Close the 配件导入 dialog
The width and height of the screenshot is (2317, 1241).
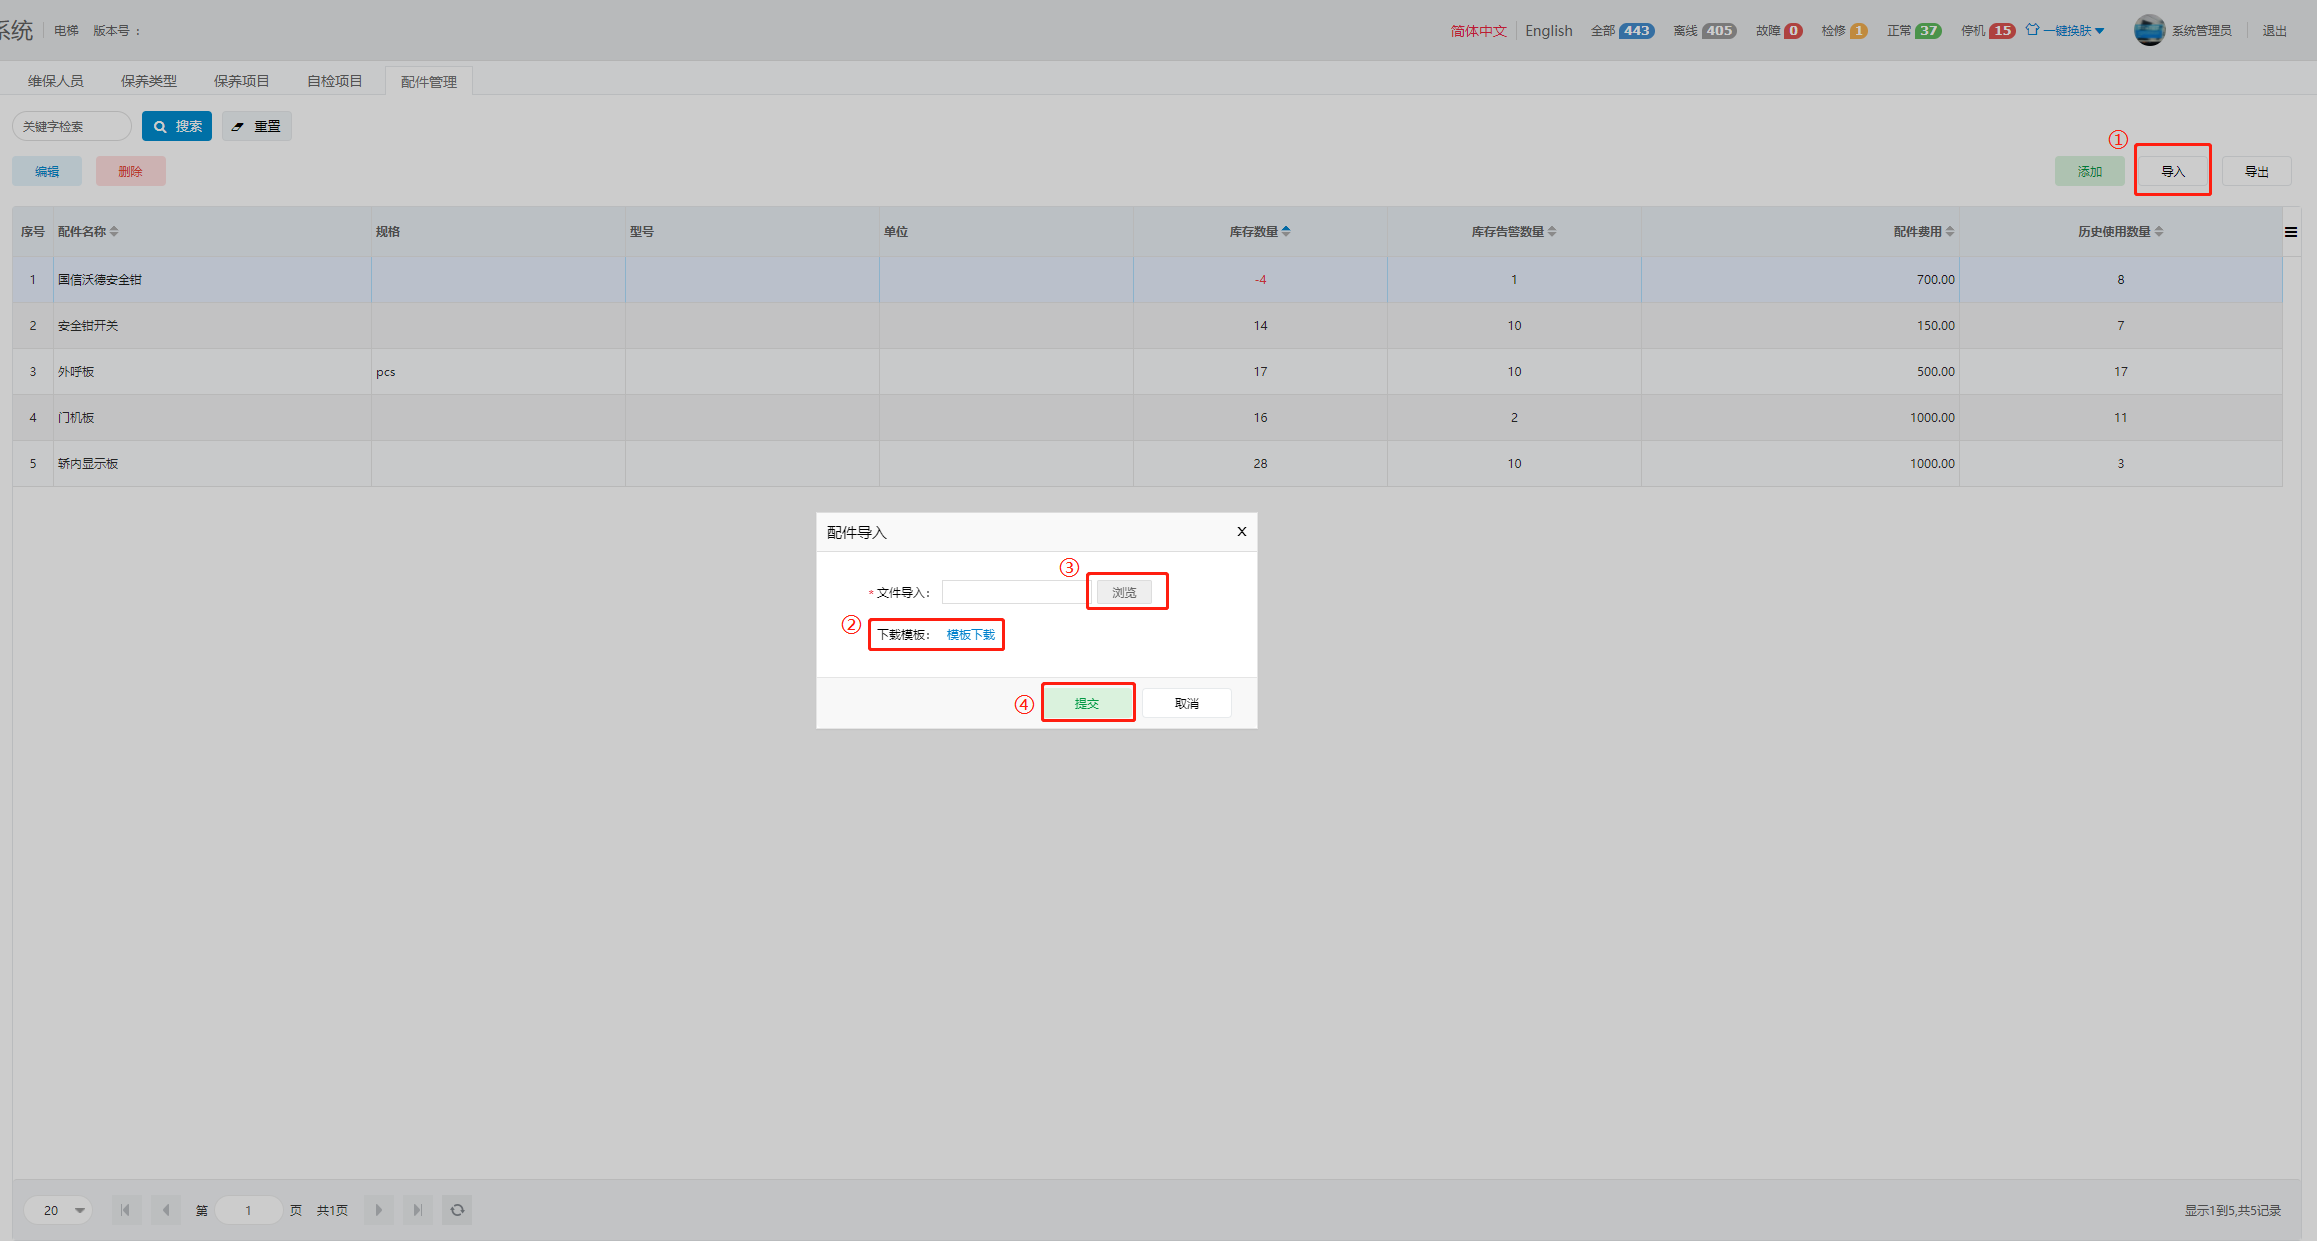[x=1241, y=531]
